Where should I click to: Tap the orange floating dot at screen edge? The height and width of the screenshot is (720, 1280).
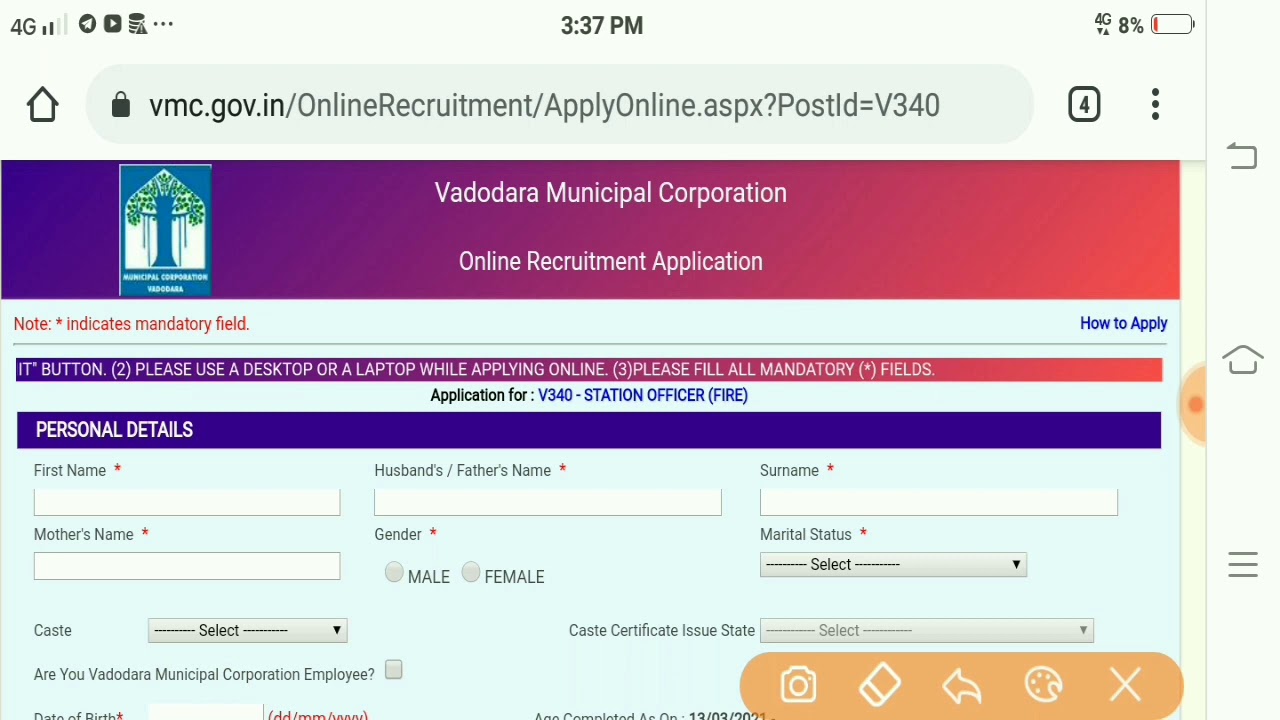(x=1193, y=404)
